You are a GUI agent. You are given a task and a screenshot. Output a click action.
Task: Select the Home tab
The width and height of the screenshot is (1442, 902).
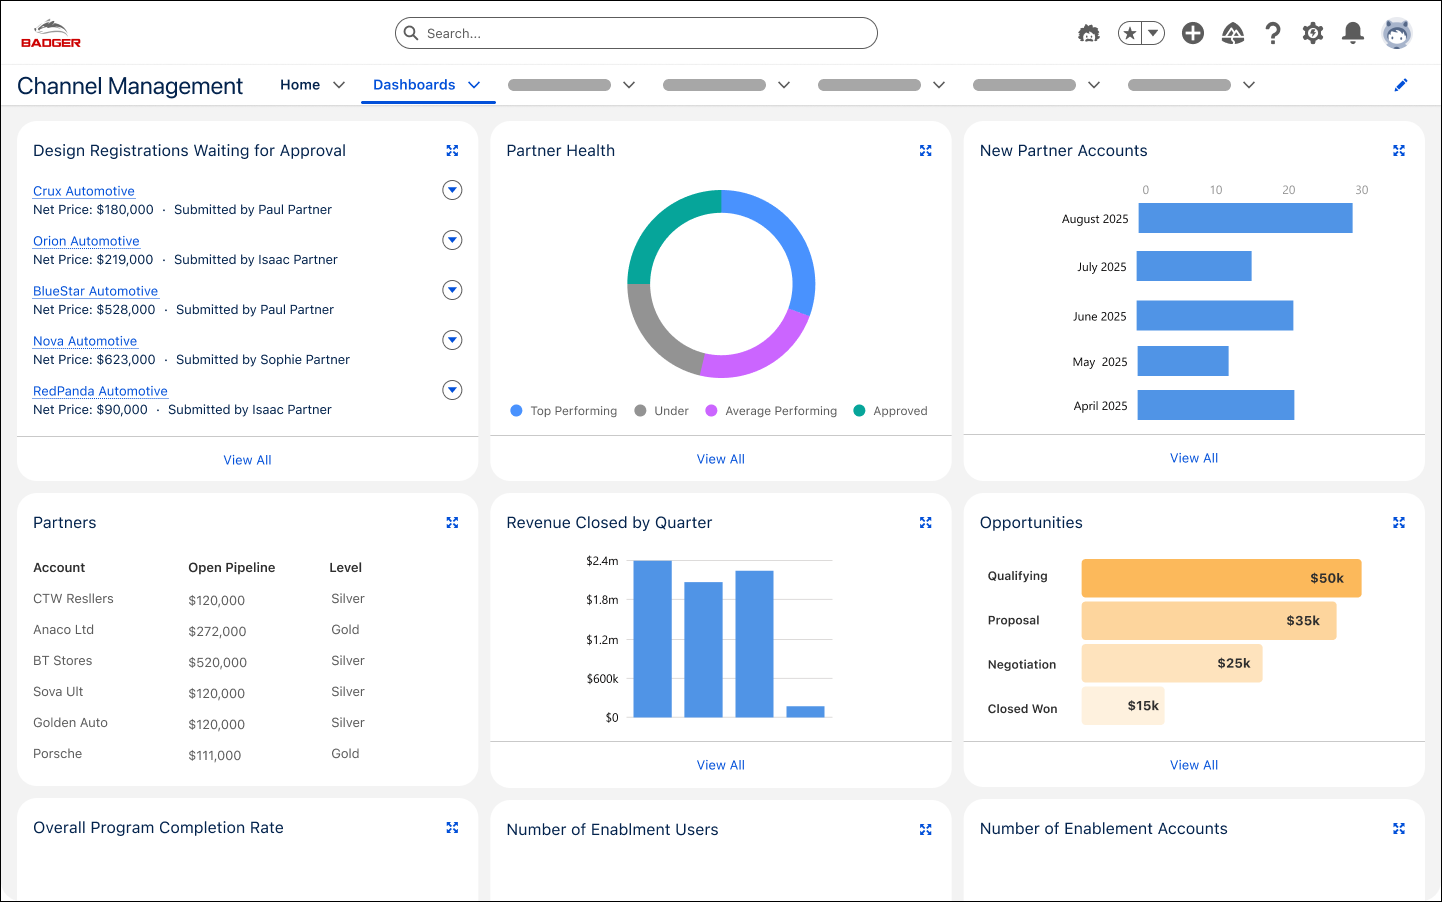pyautogui.click(x=300, y=85)
